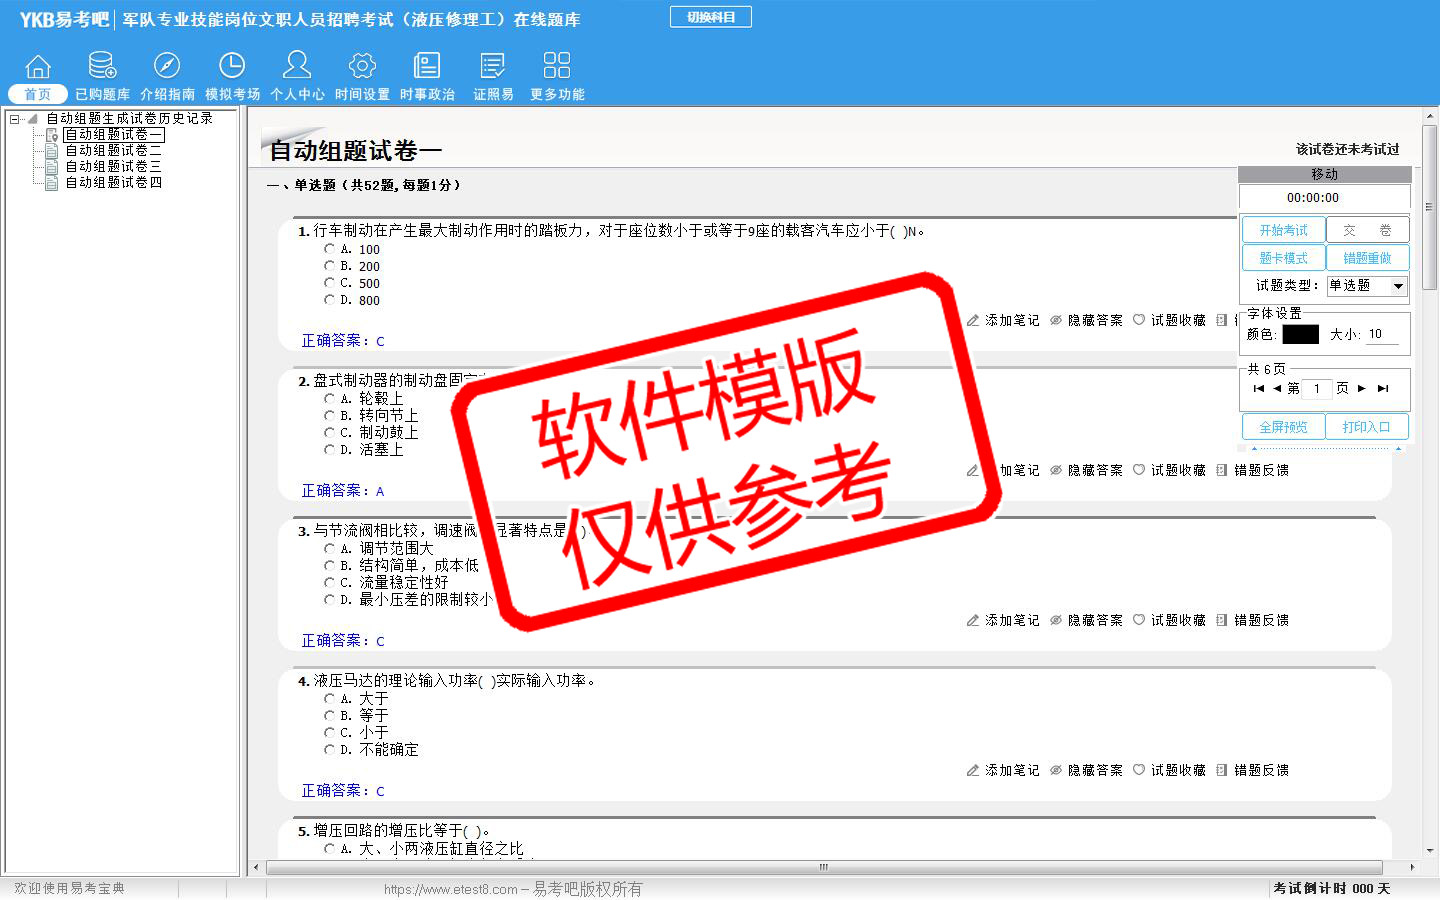1440x900 pixels.
Task: Click 隐藏答案 eye icon for question 4
Action: (1056, 770)
